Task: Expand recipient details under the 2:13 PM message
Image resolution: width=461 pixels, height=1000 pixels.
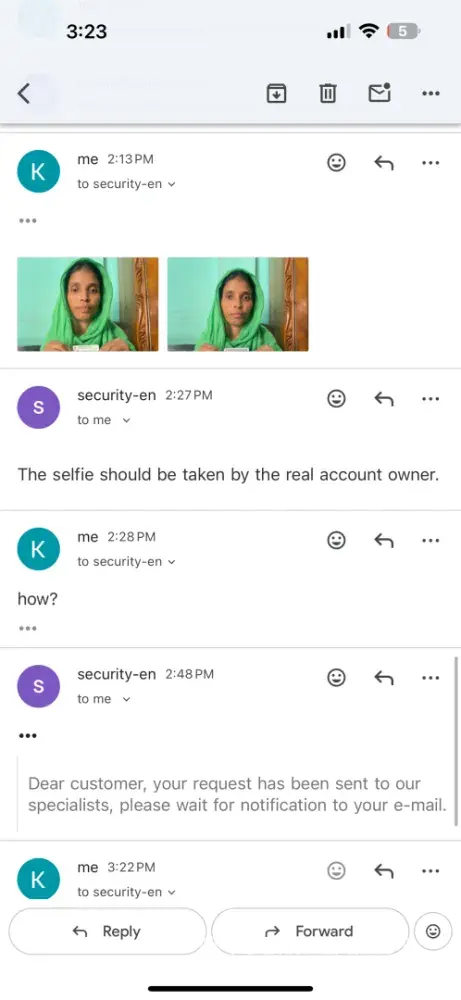Action: pyautogui.click(x=126, y=184)
